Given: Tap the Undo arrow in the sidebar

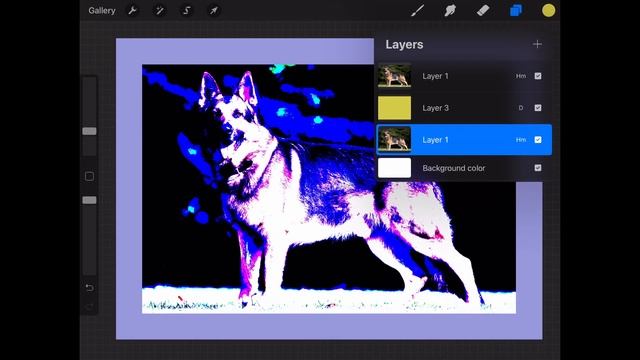Looking at the screenshot, I should click(89, 288).
